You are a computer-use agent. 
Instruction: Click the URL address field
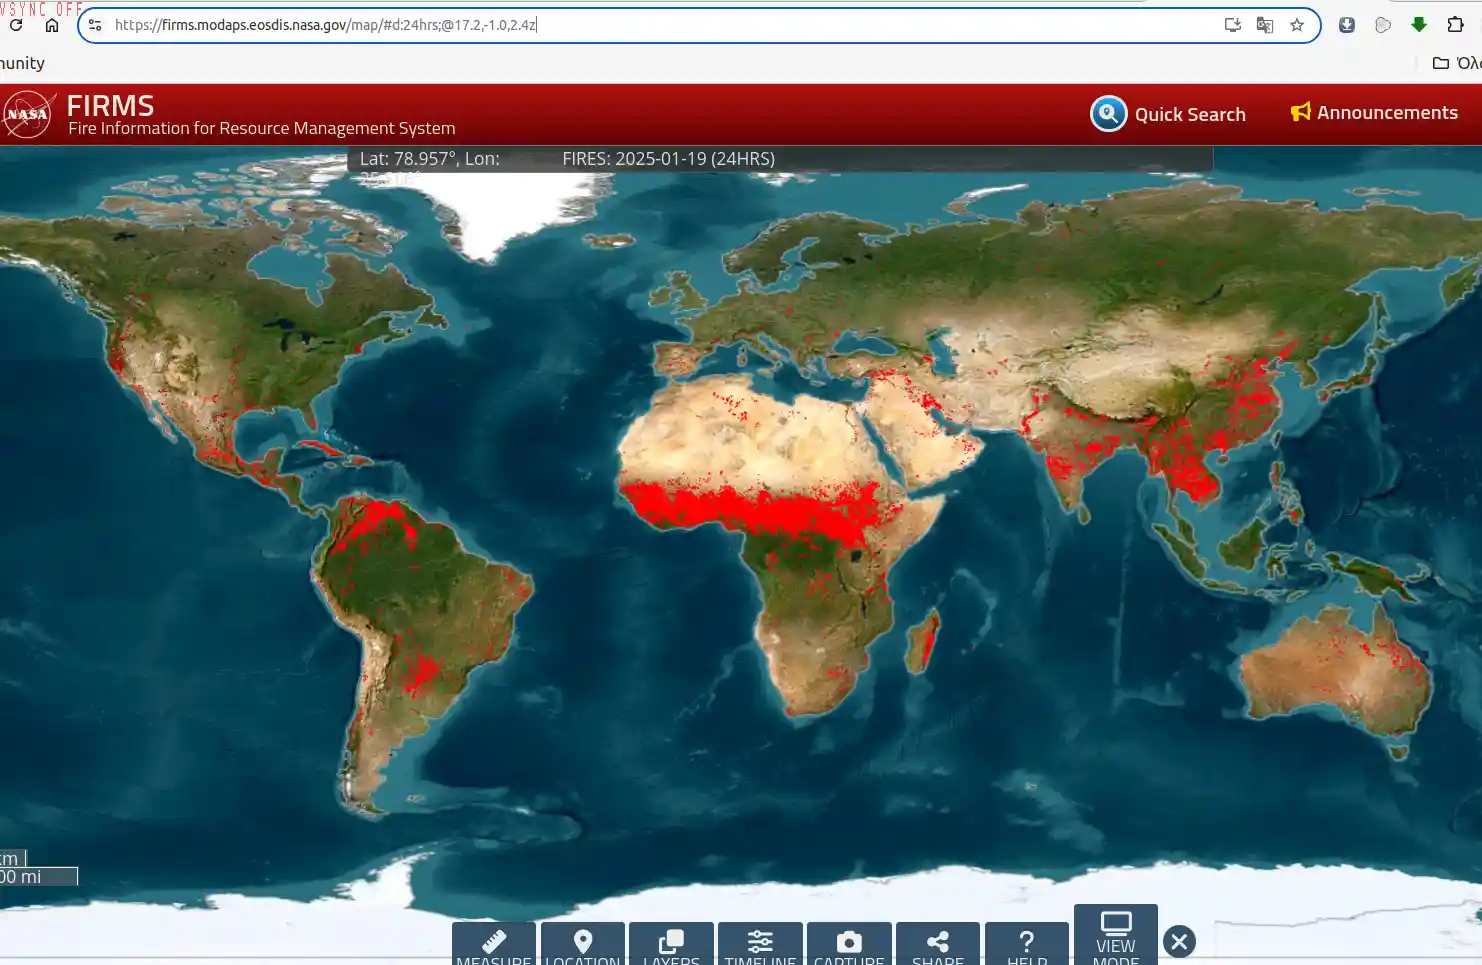(660, 25)
